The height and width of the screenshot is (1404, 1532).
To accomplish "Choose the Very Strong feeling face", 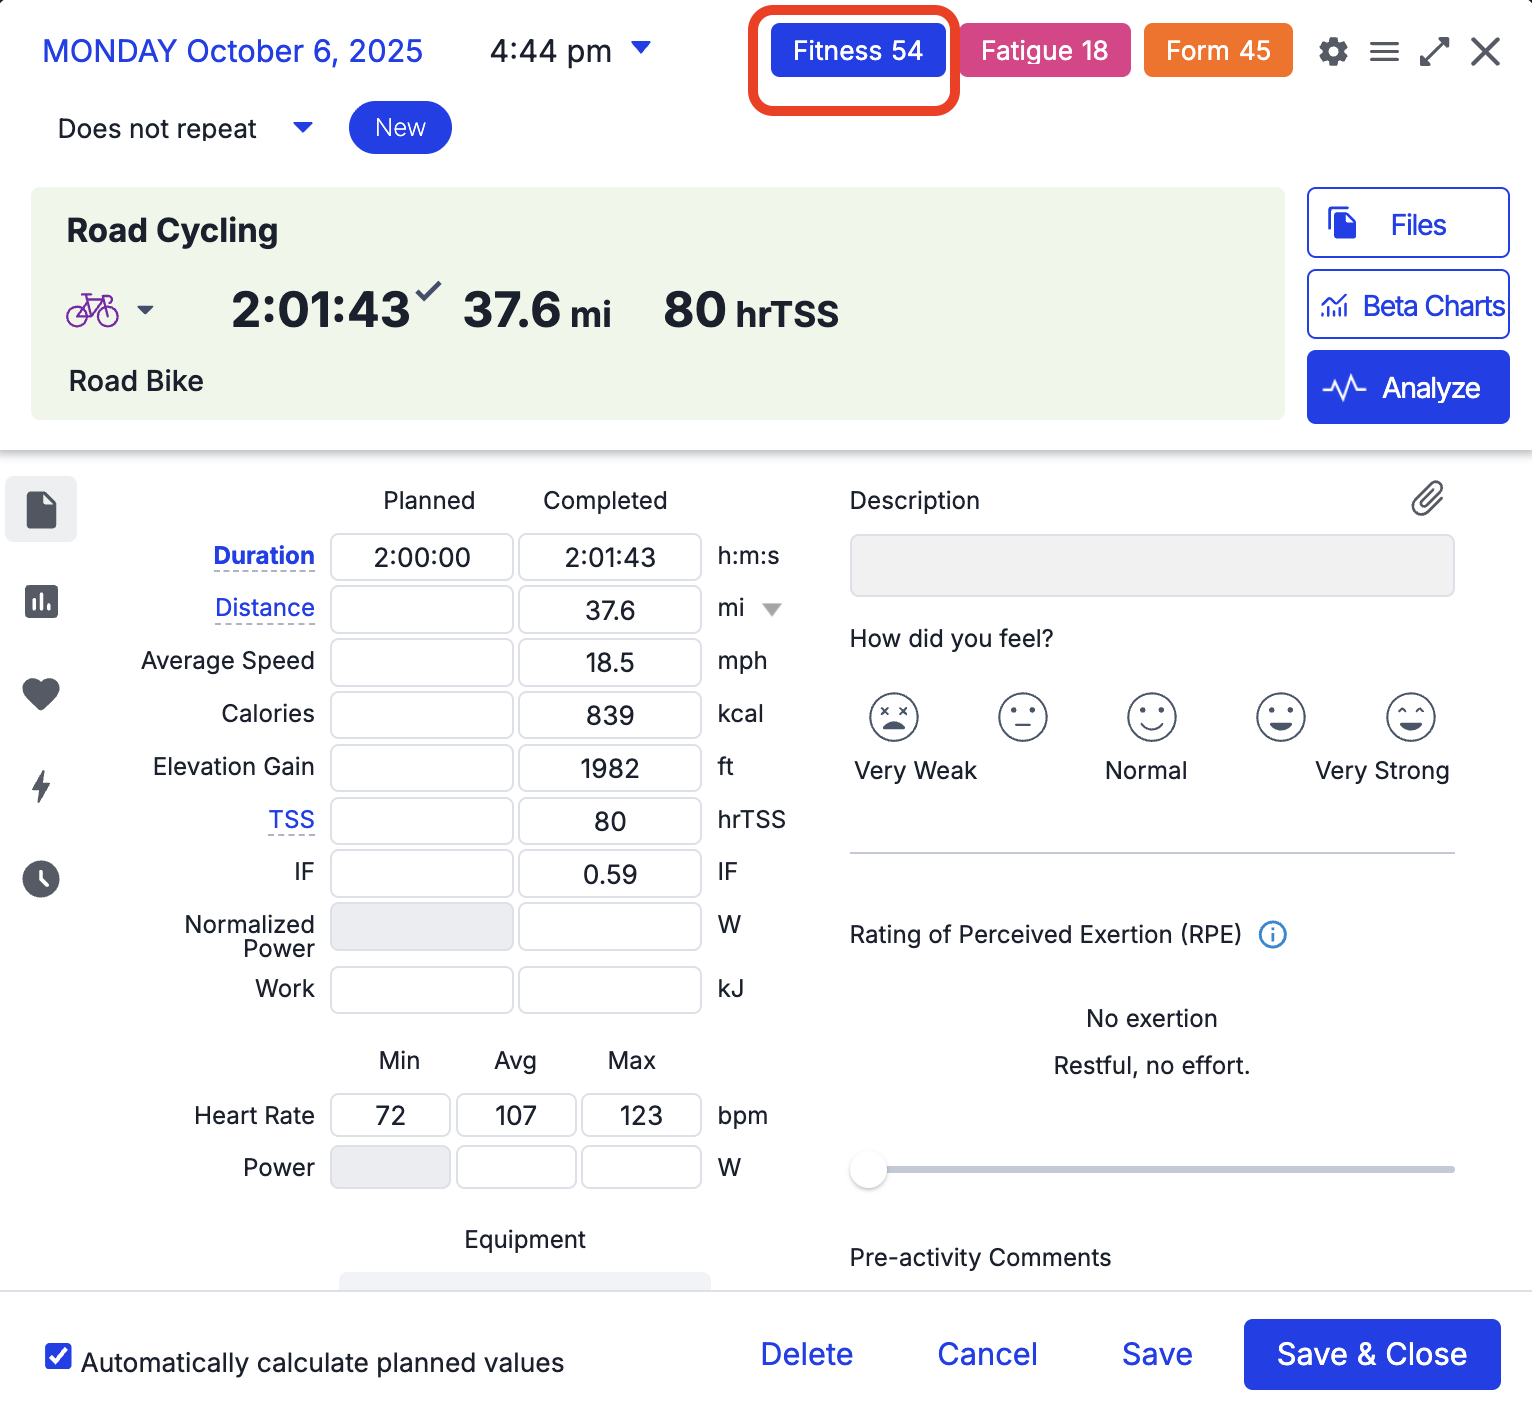I will 1411,716.
